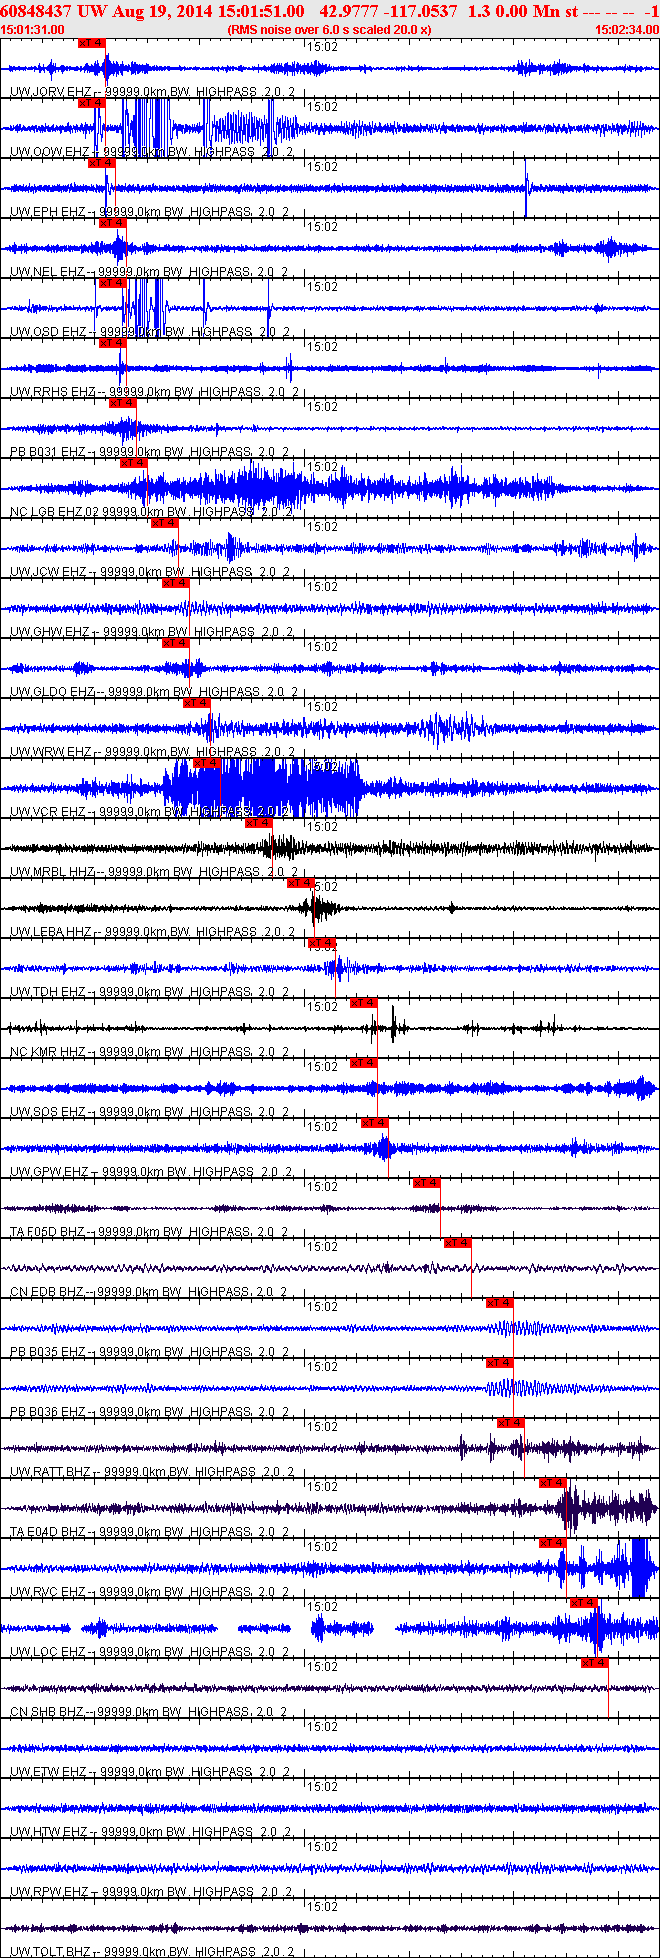Click the red pick flag on UW.JORV trace
Screen dimensions: 660x1958
coord(91,43)
